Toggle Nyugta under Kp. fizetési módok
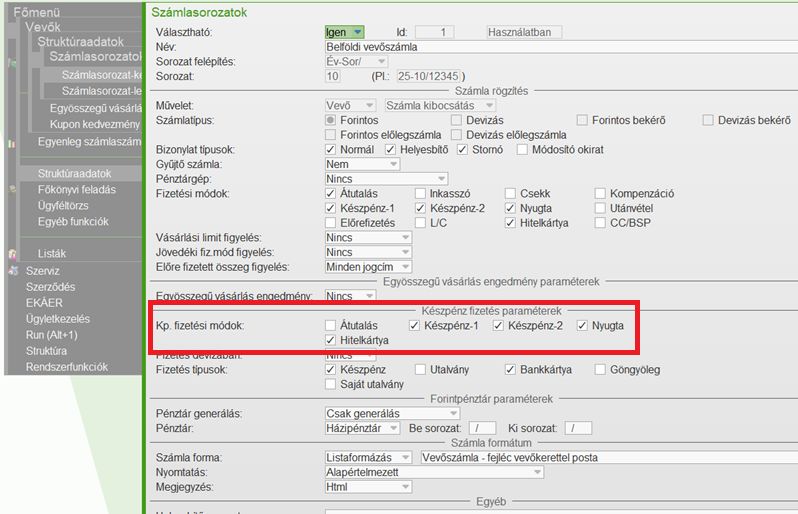Viewport: 798px width, 514px height. [x=582, y=325]
